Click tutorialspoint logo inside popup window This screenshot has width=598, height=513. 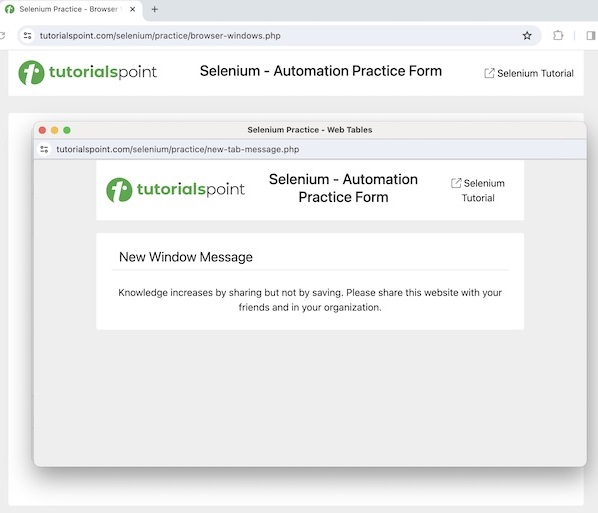coord(175,190)
